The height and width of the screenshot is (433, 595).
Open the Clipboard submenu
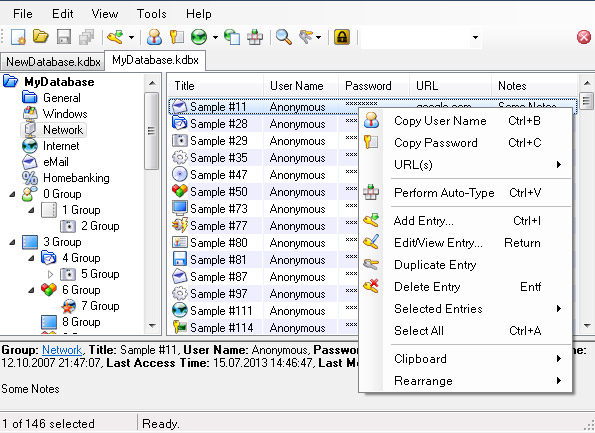click(465, 359)
